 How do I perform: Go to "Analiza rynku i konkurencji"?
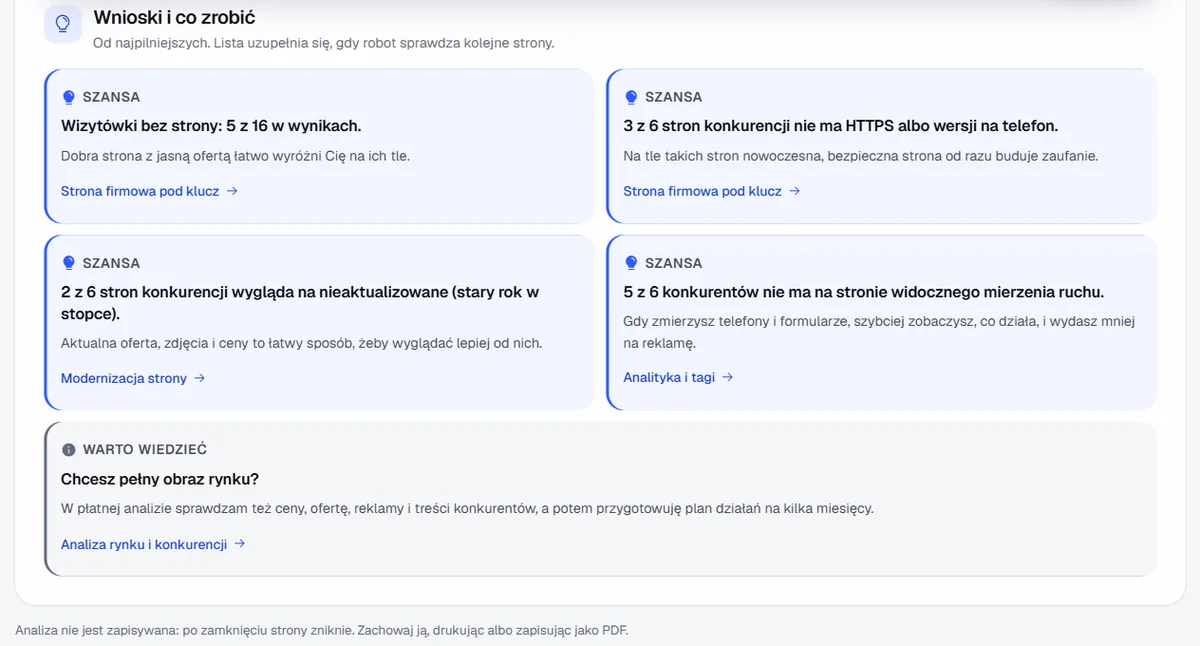coord(153,544)
